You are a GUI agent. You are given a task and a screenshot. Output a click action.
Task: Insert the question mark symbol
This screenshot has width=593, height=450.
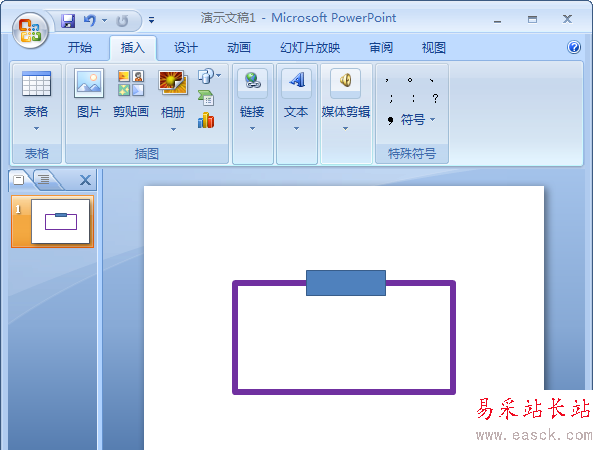[x=435, y=99]
